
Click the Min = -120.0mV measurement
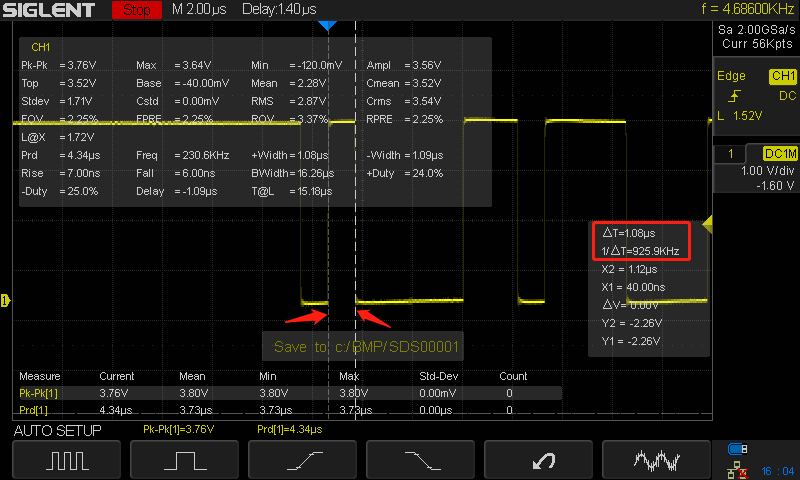296,65
